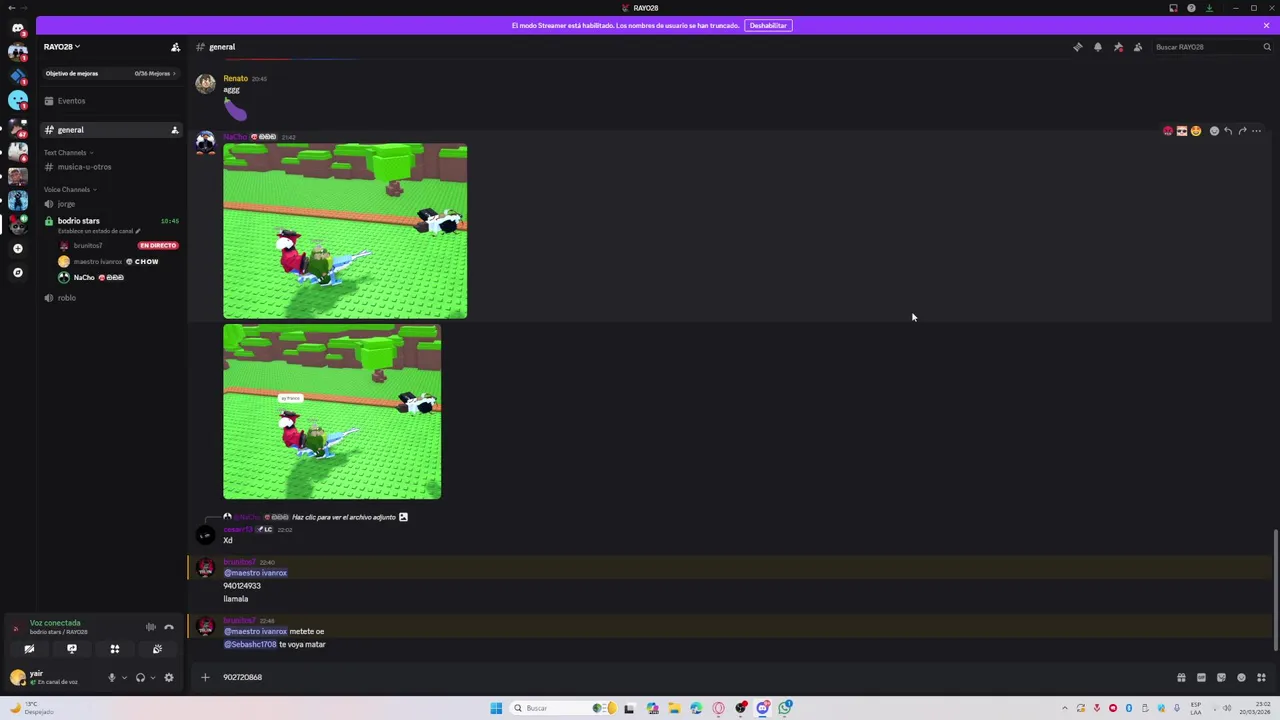
Task: Open Windows Start menu
Action: pos(496,708)
